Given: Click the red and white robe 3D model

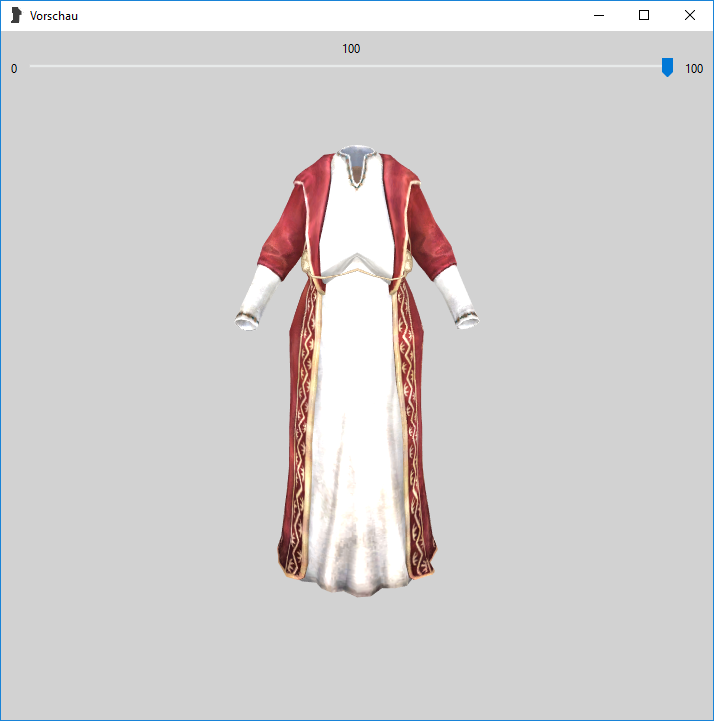Looking at the screenshot, I should (x=357, y=371).
